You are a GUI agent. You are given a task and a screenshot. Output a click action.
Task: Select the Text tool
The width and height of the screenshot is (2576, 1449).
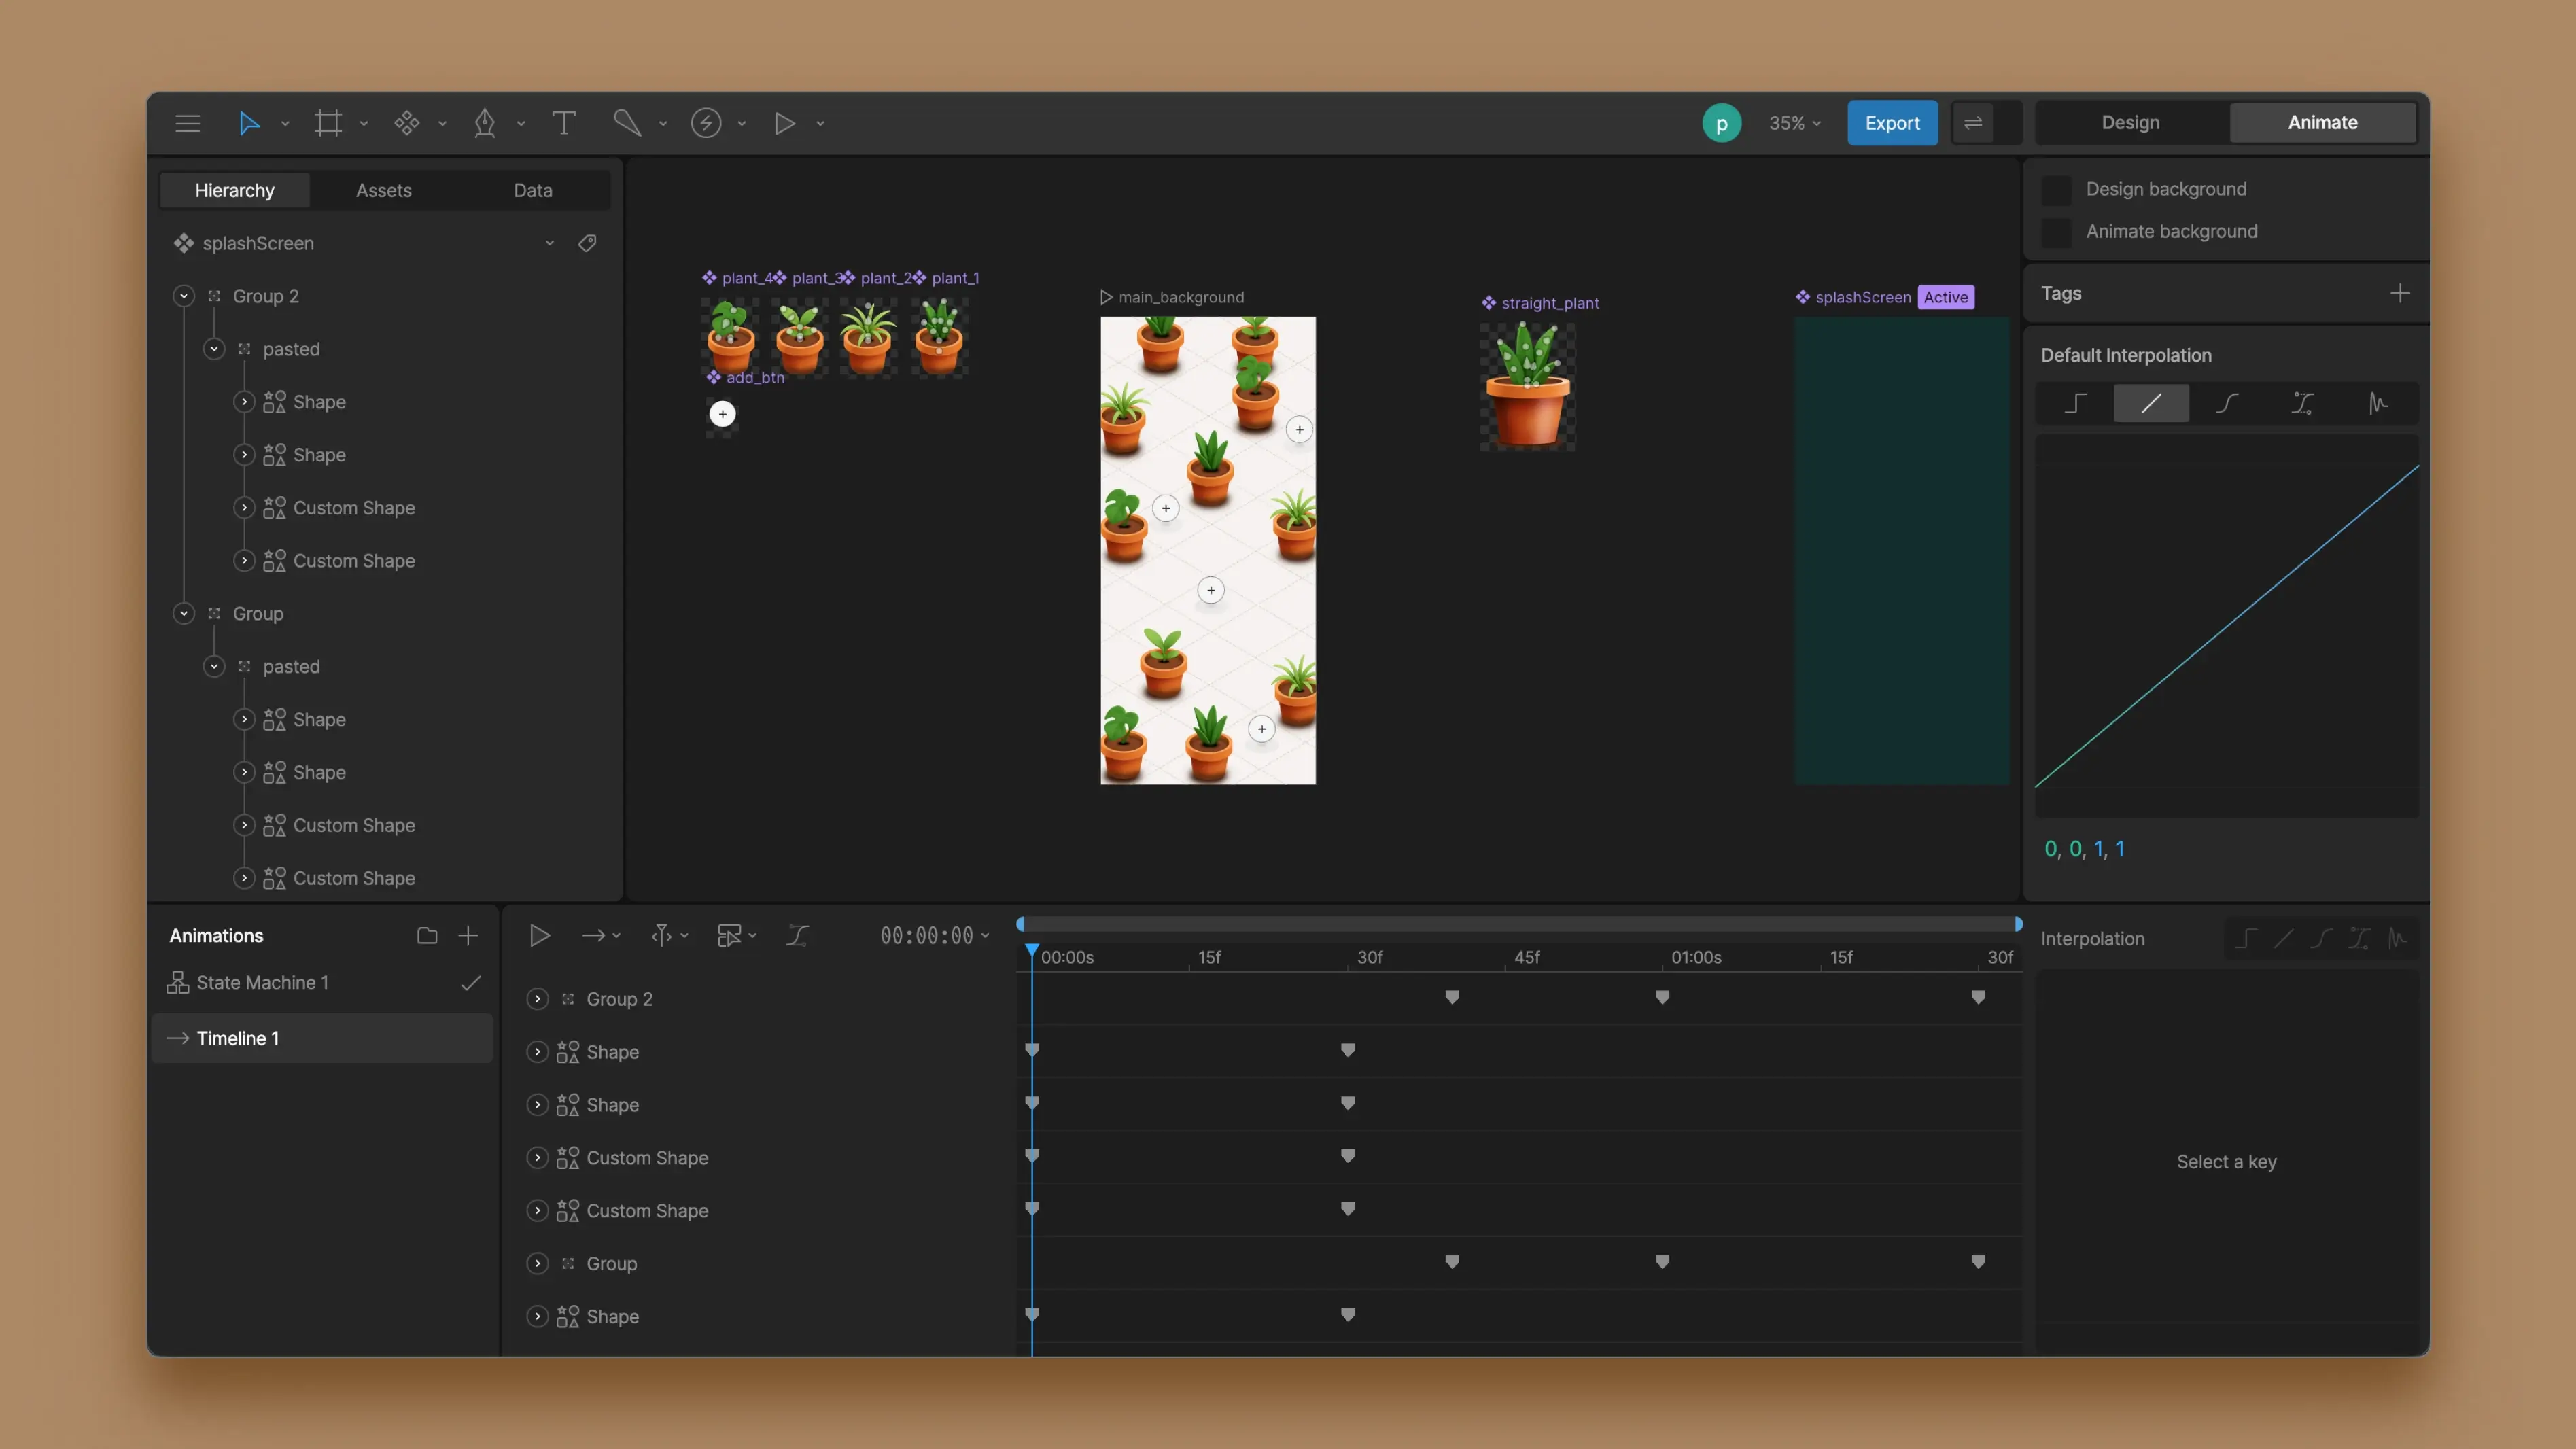[x=563, y=123]
